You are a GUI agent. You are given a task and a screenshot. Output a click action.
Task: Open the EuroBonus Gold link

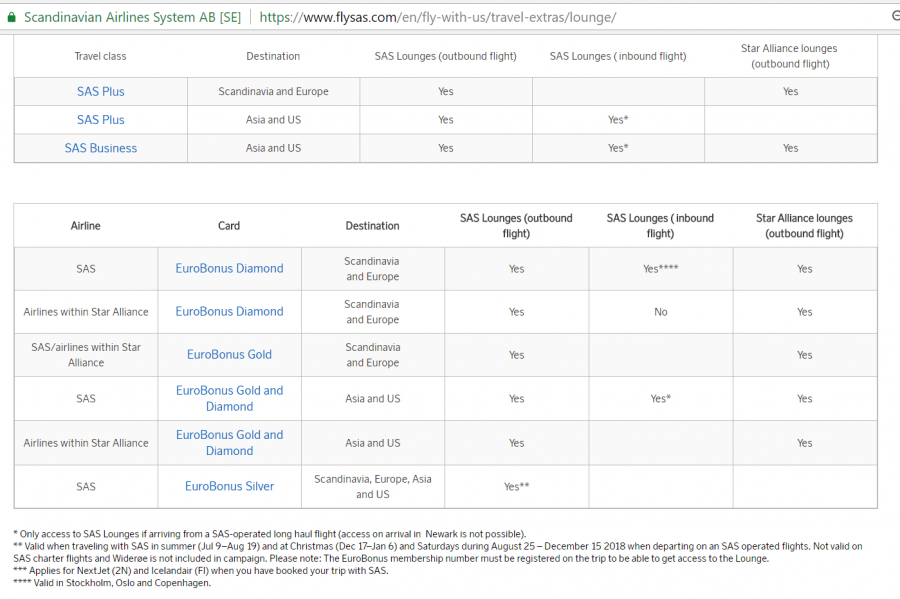click(229, 355)
